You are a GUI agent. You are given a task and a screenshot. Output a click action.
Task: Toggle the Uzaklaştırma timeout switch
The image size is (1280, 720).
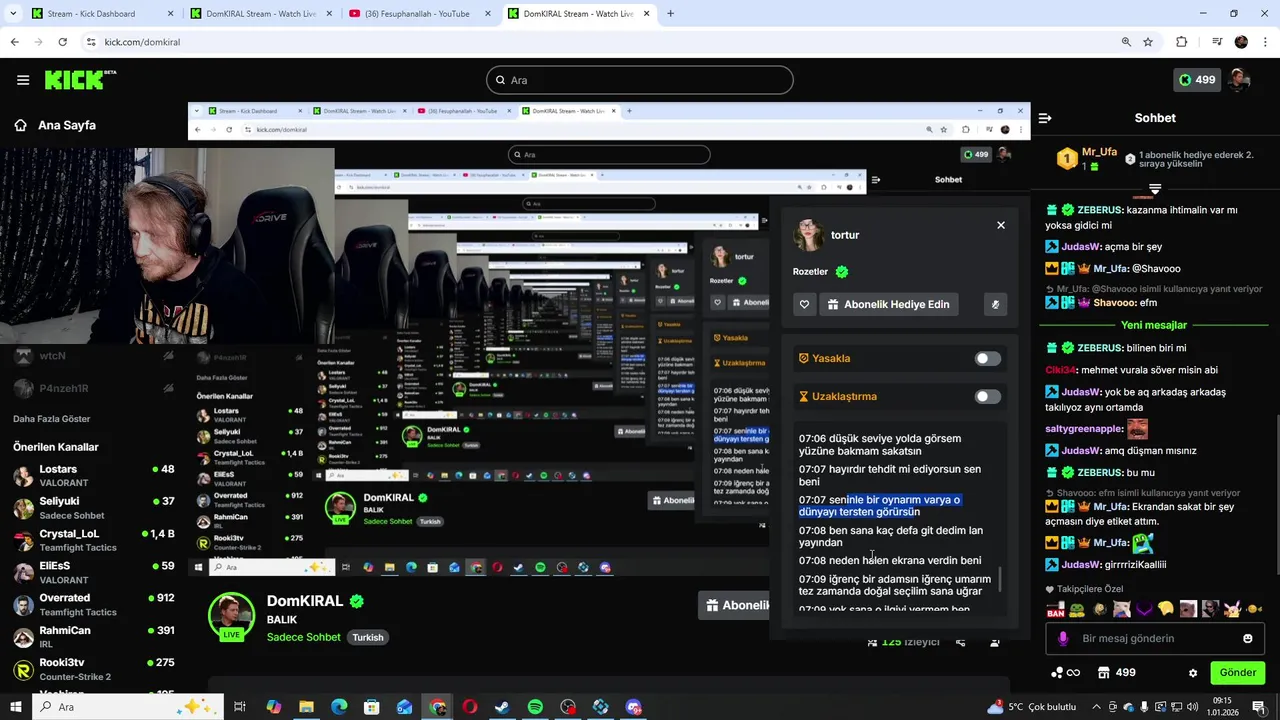988,396
